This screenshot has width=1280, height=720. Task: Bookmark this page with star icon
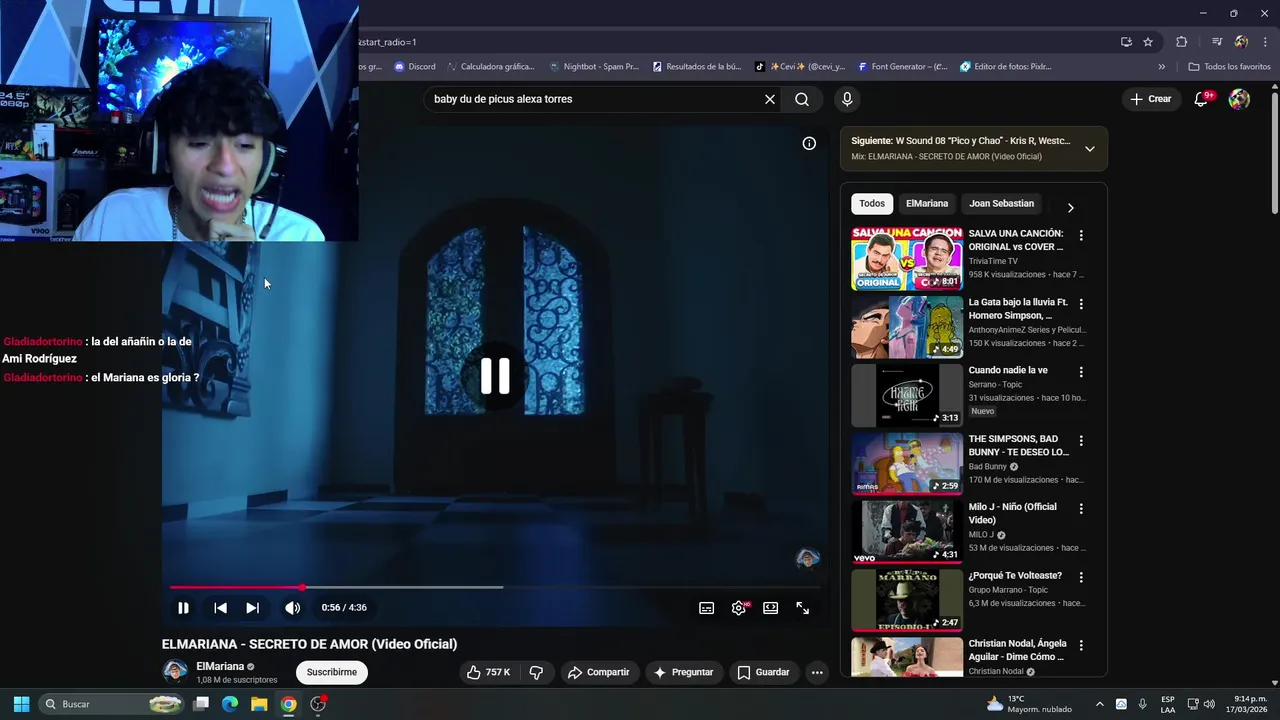pyautogui.click(x=1148, y=42)
